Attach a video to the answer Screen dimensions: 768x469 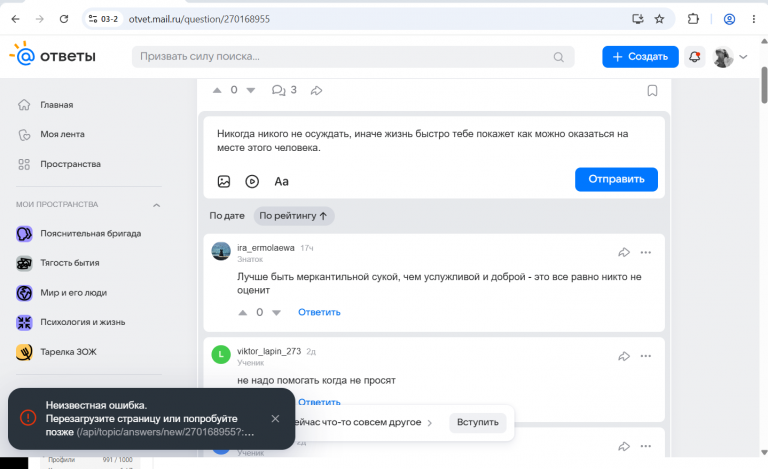pyautogui.click(x=252, y=182)
